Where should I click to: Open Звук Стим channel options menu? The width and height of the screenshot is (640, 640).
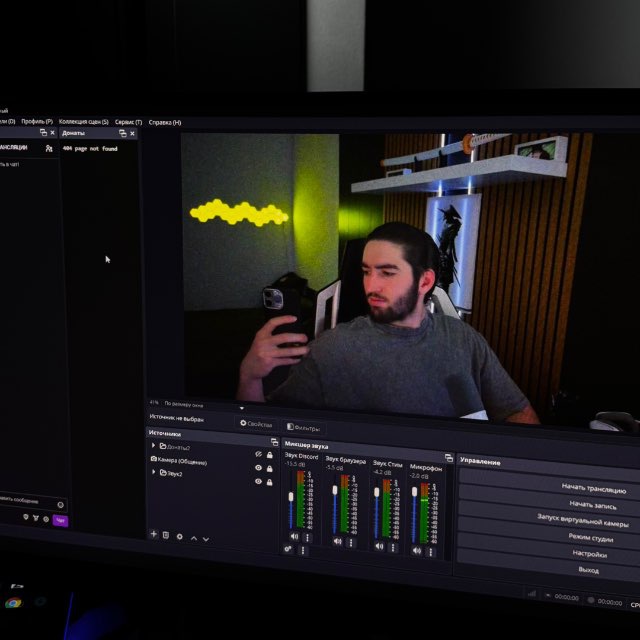click(x=393, y=547)
